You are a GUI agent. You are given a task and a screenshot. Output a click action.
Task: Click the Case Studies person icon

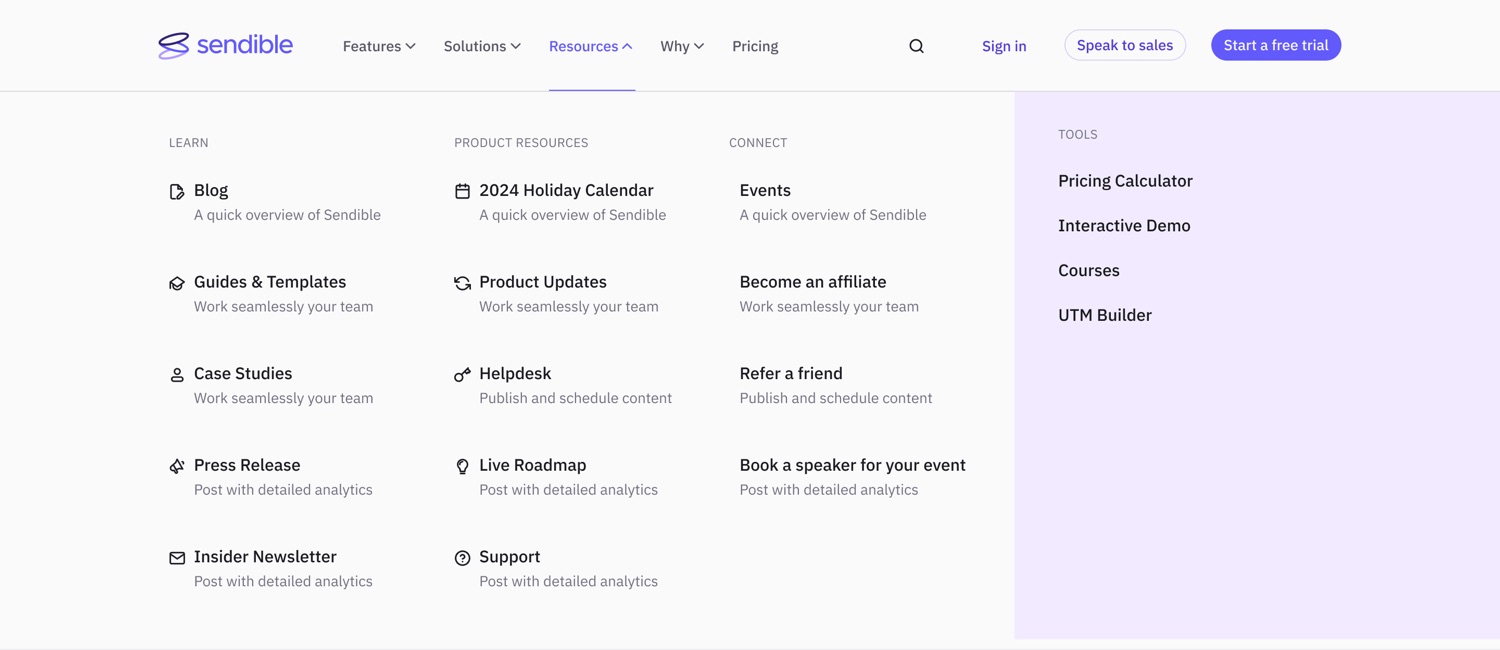pyautogui.click(x=177, y=375)
